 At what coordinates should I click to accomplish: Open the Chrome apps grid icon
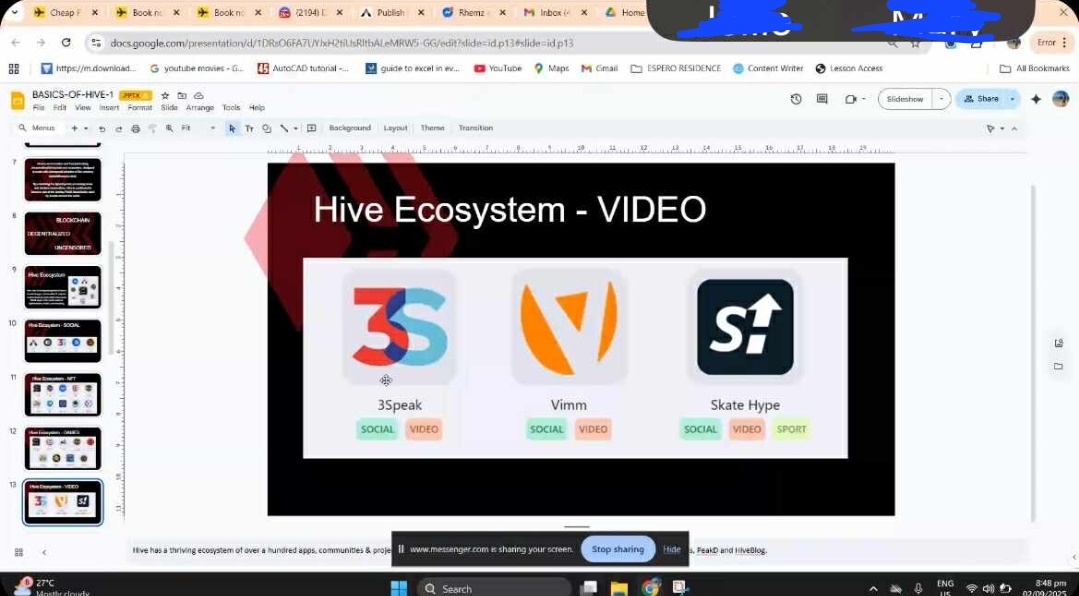click(14, 69)
